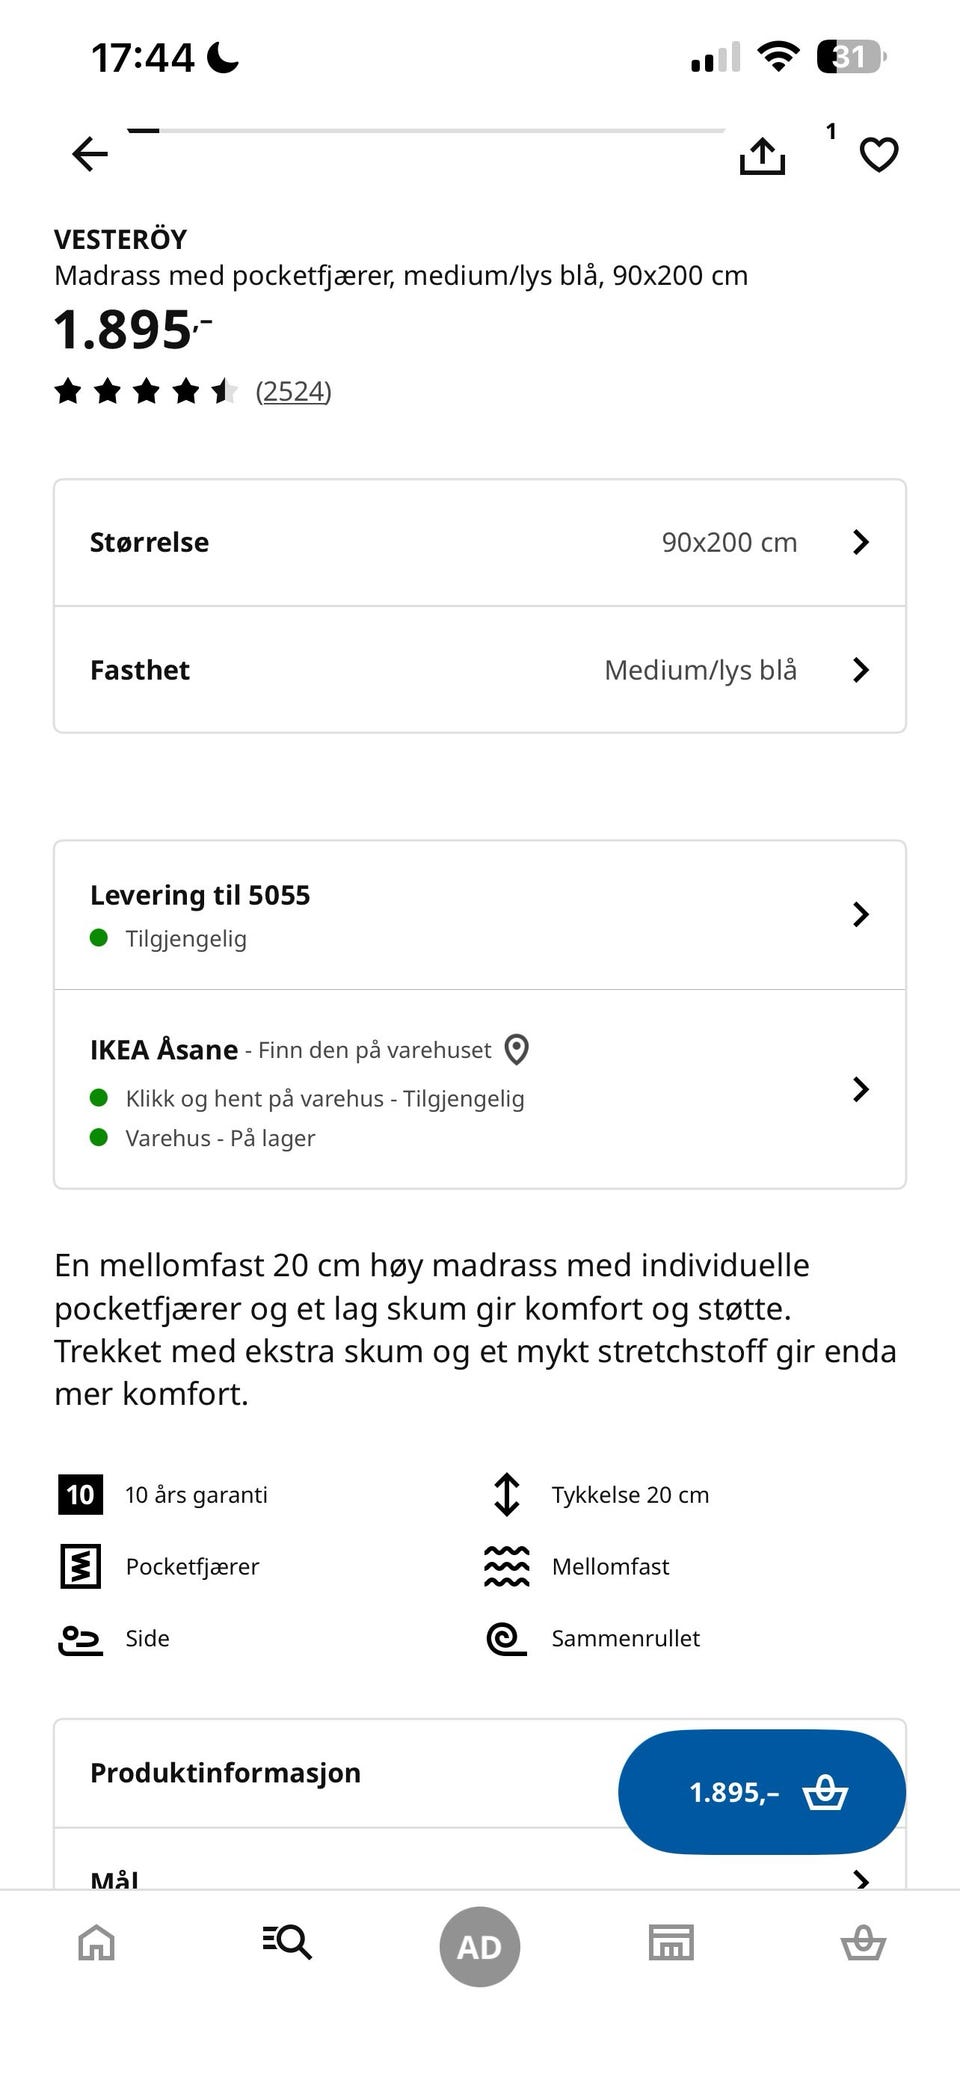Screen dimensions: 960x2077
Task: Open IKEA Åsane store availability details
Action: (480, 1089)
